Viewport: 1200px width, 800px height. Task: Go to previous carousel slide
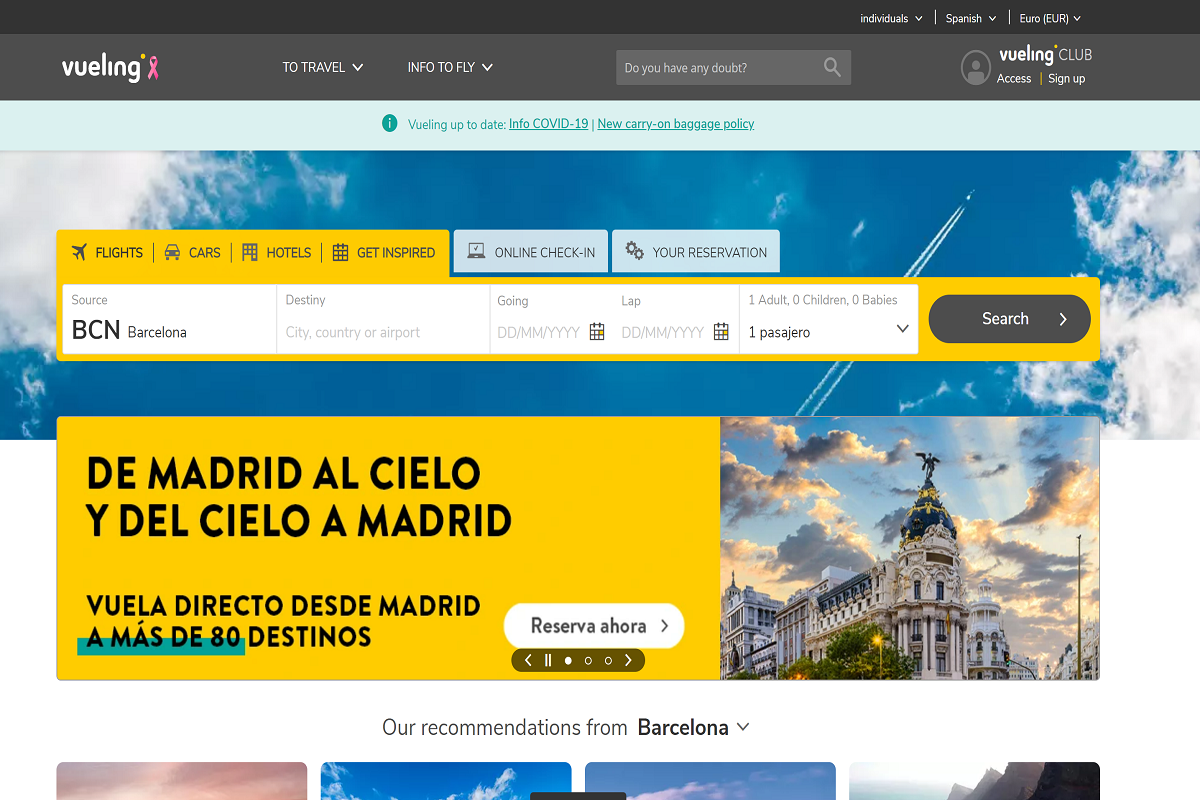coord(528,660)
